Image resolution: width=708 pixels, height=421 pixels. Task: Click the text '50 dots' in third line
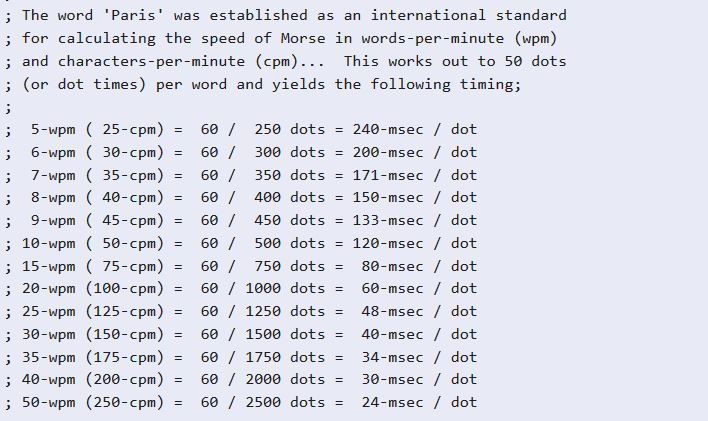535,61
